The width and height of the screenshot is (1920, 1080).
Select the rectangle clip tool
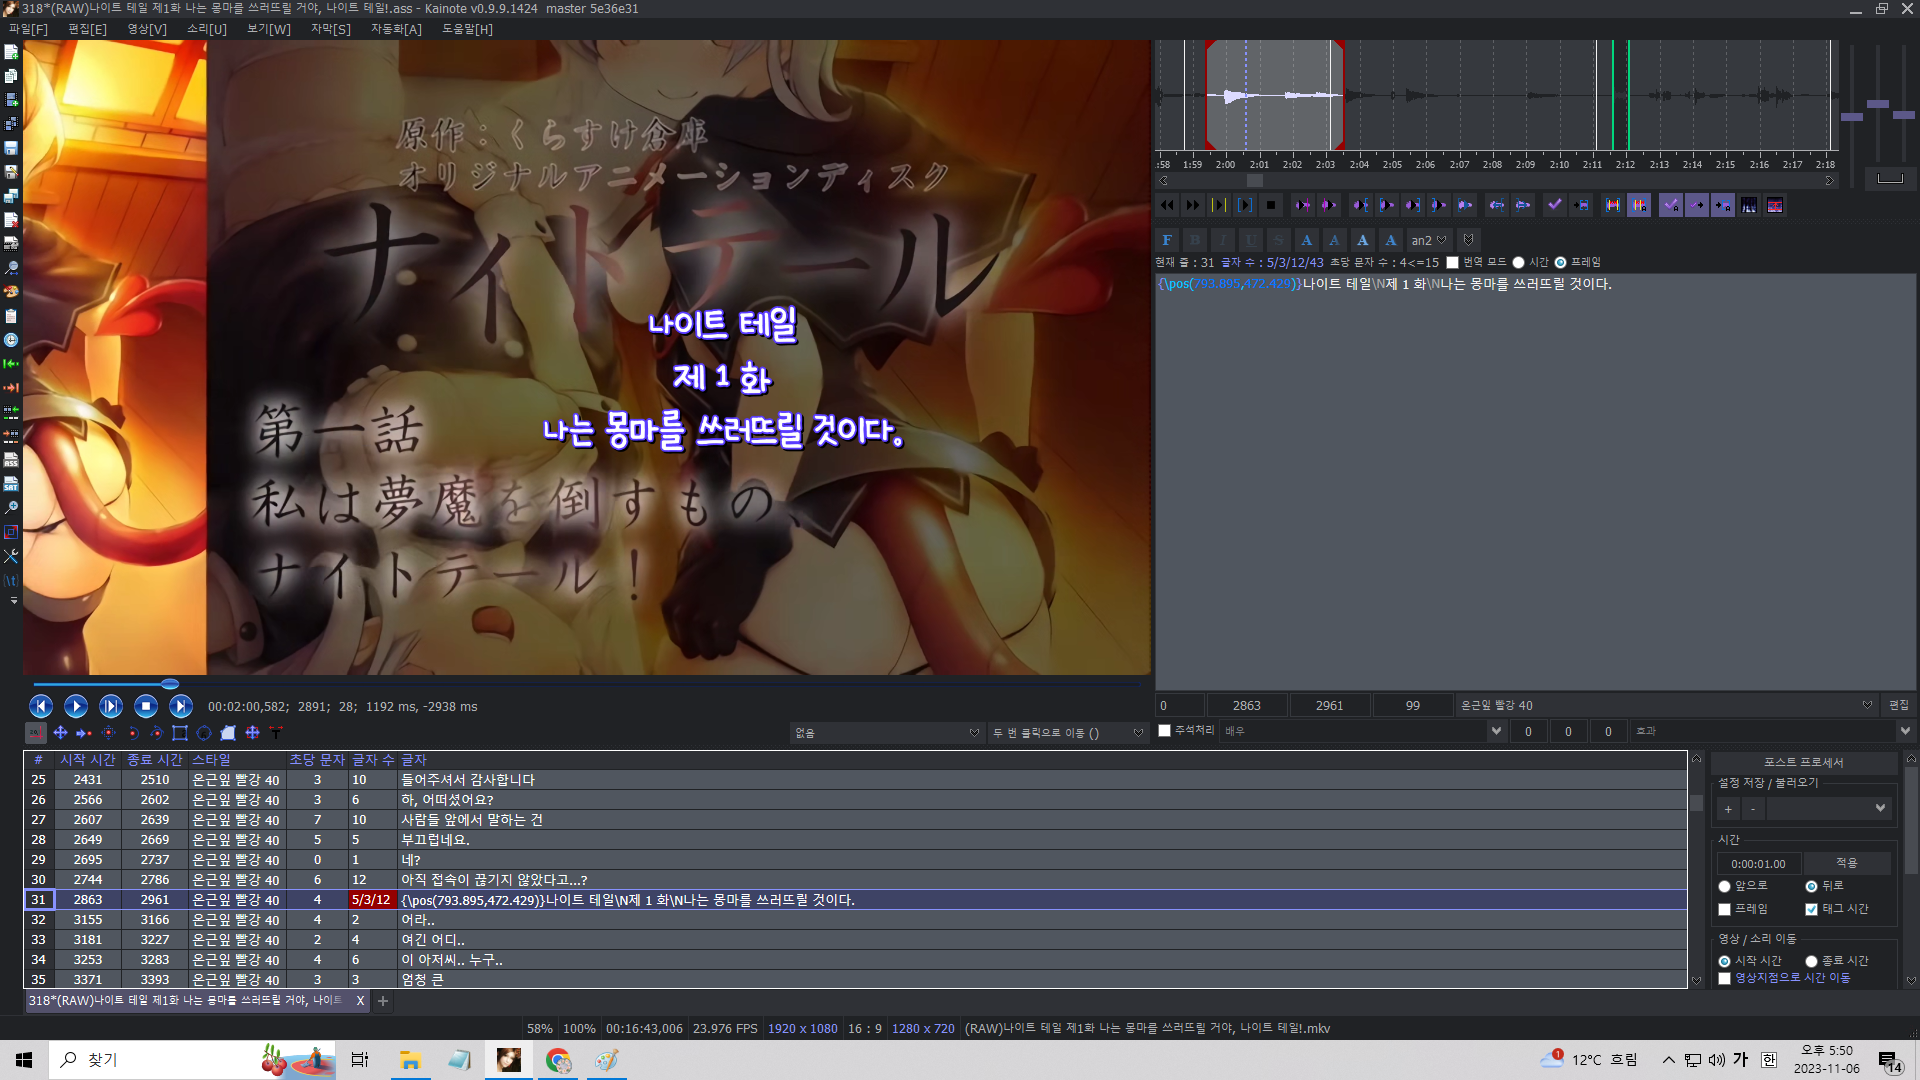coord(180,733)
